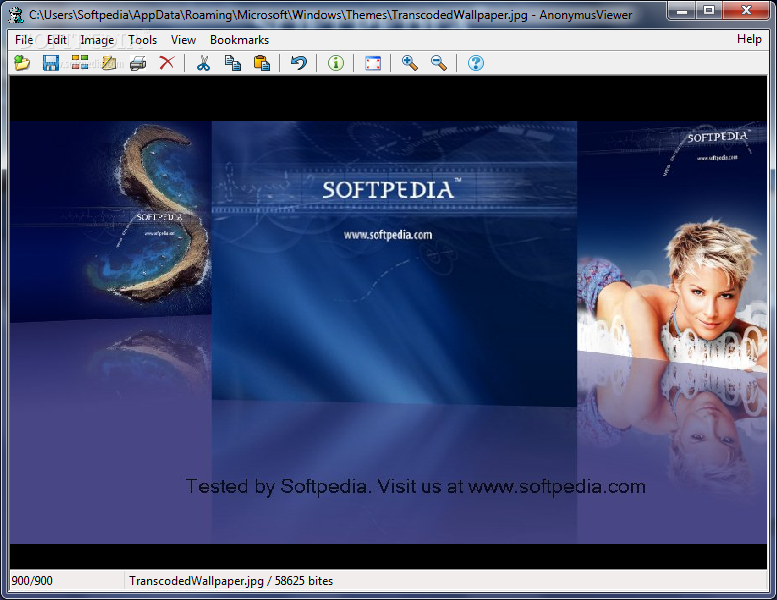Click the displayed wallpaper image

(x=388, y=332)
